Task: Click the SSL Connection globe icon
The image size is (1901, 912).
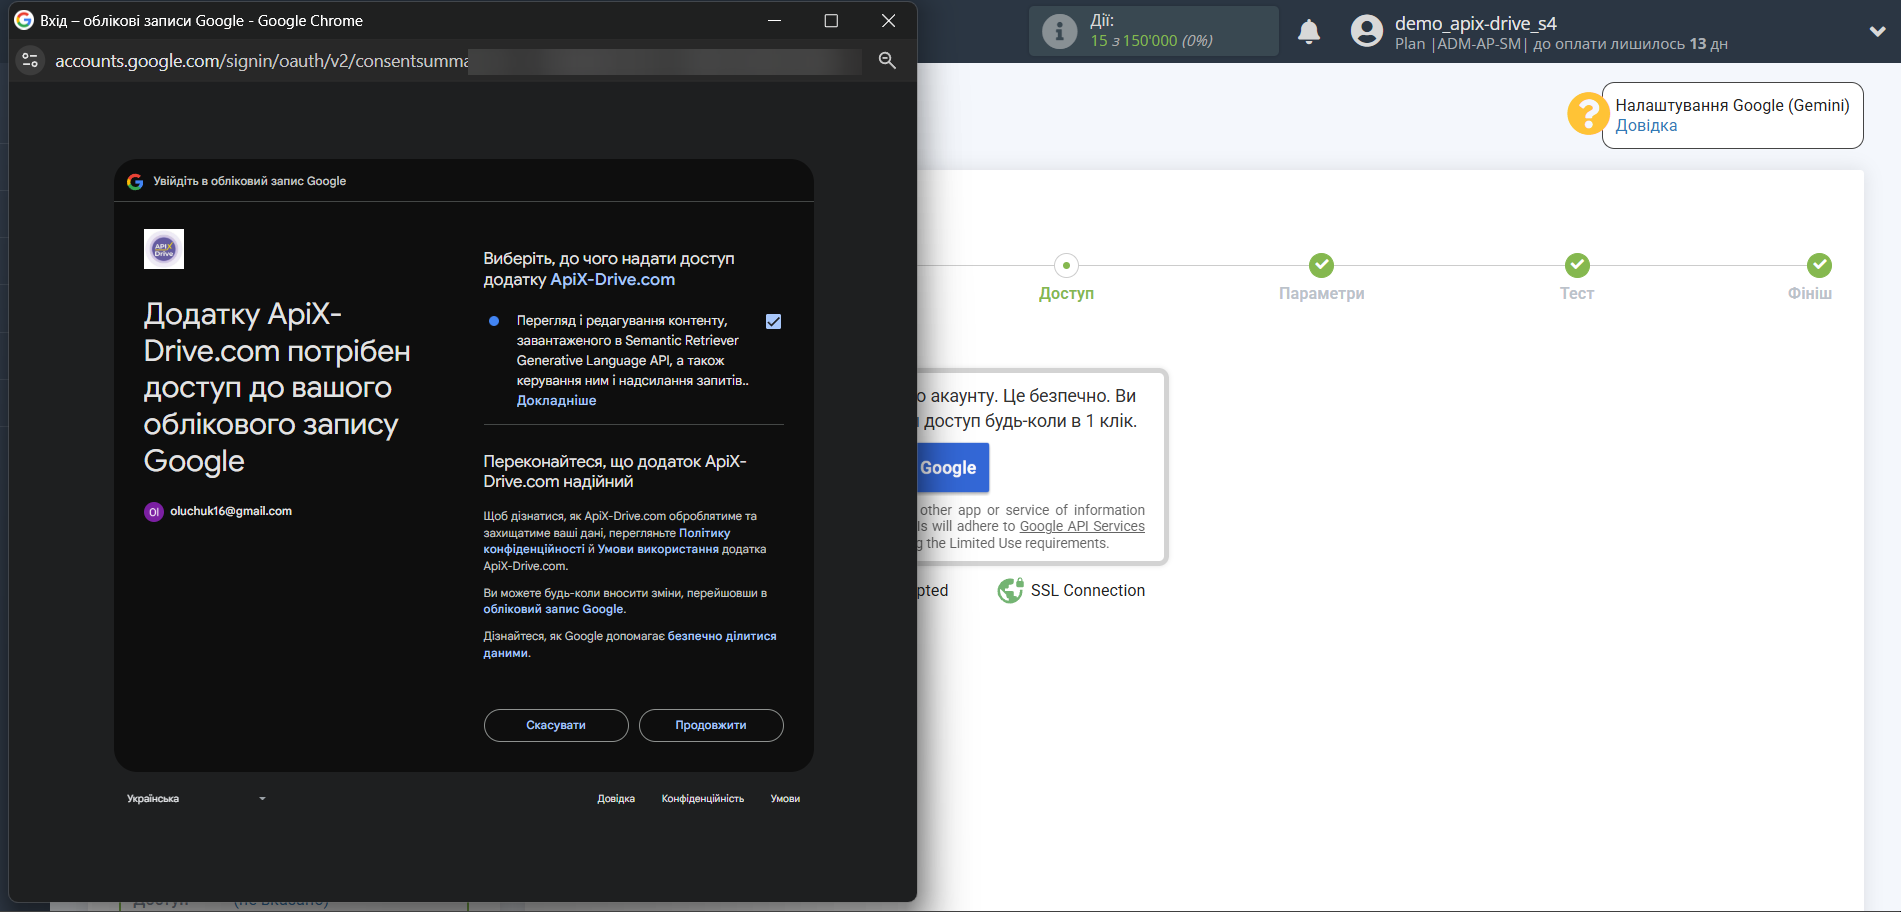Action: 1010,591
